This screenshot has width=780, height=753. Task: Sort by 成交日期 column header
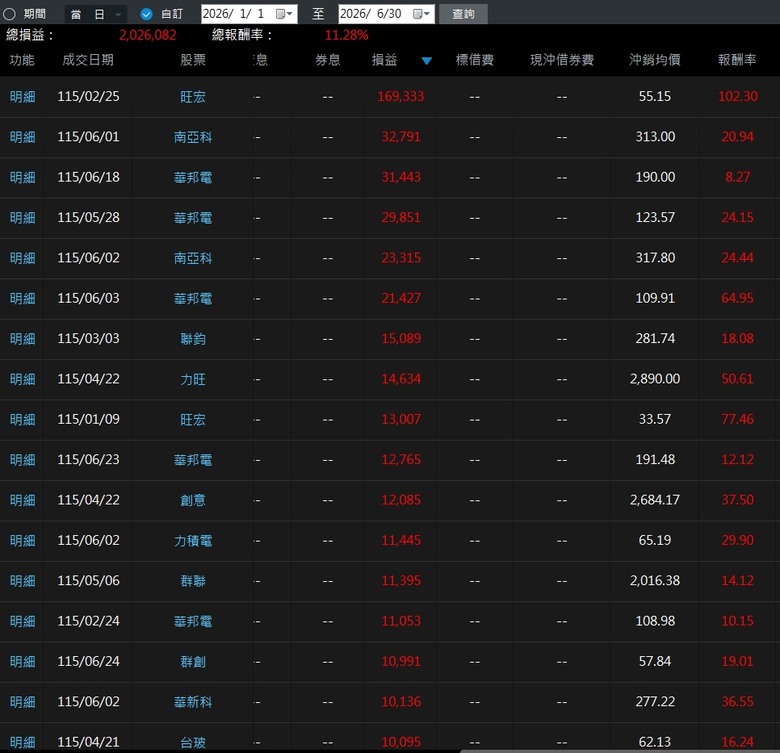coord(88,60)
